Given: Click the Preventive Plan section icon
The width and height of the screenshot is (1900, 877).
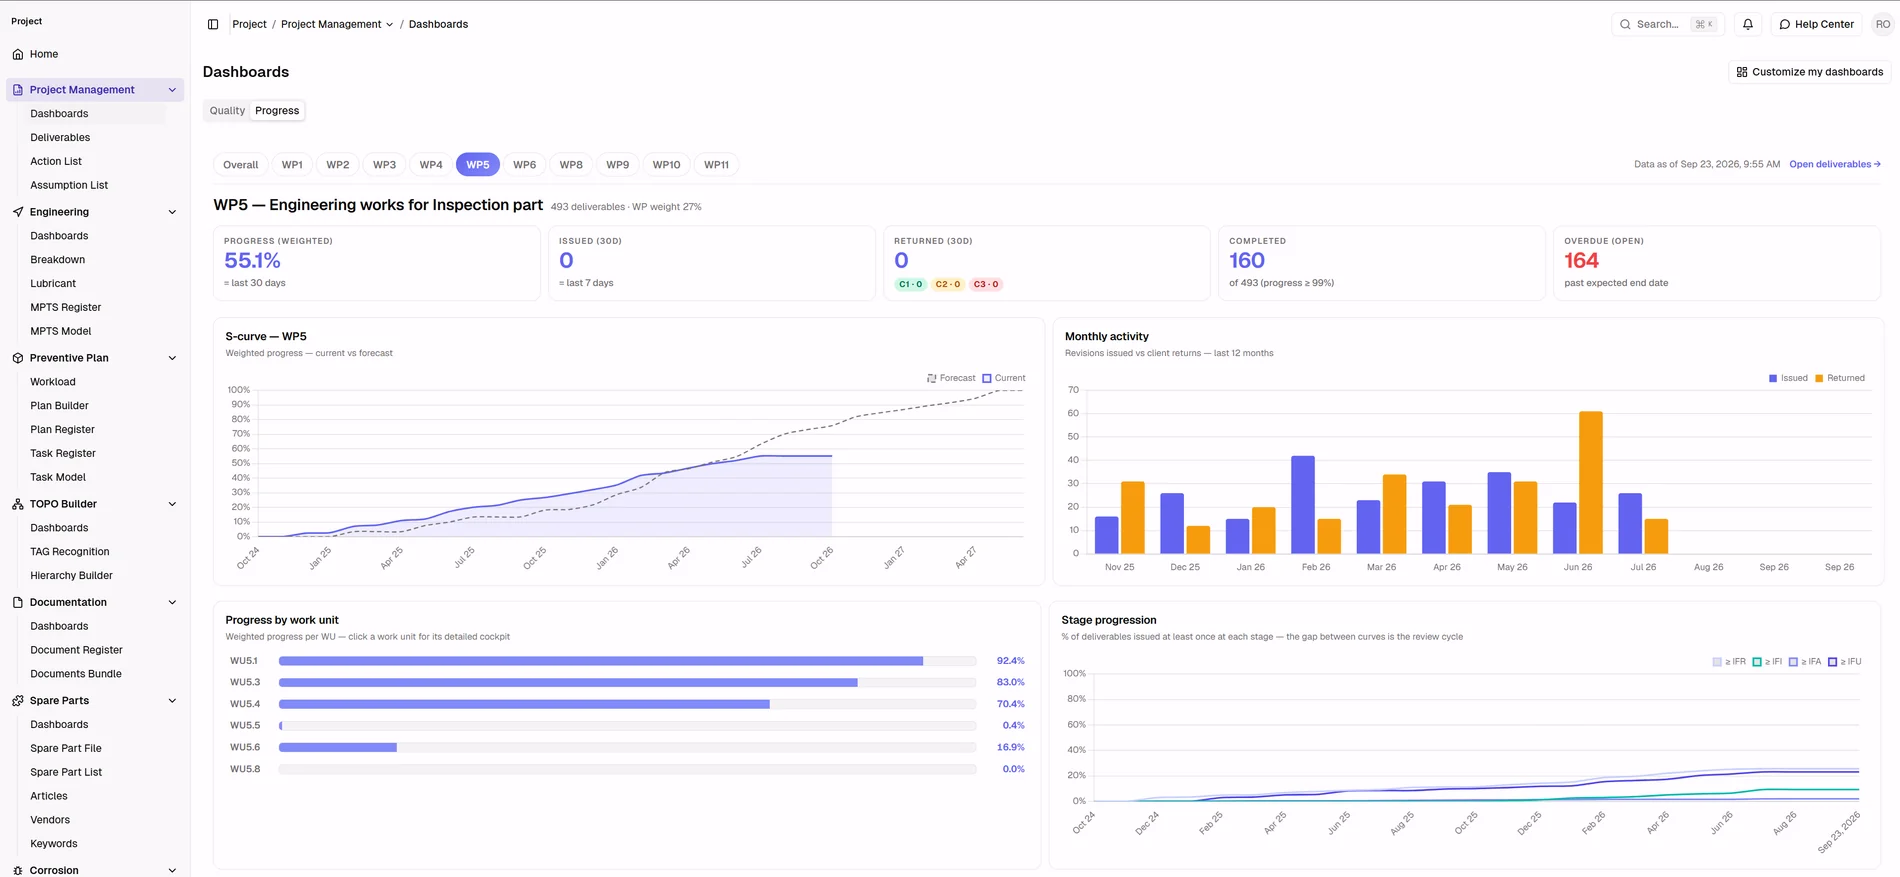Looking at the screenshot, I should coord(18,358).
